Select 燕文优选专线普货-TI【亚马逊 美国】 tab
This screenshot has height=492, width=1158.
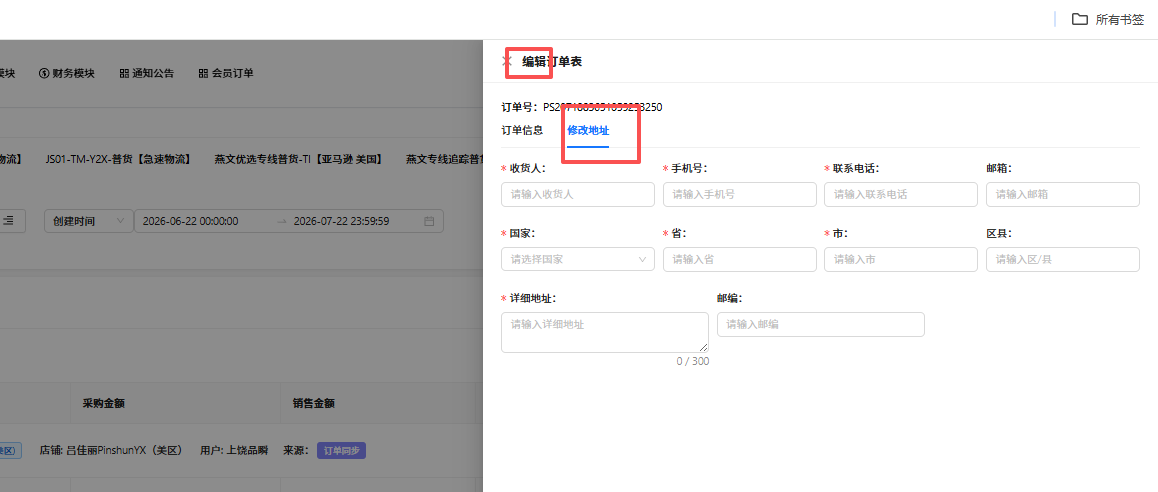298,159
